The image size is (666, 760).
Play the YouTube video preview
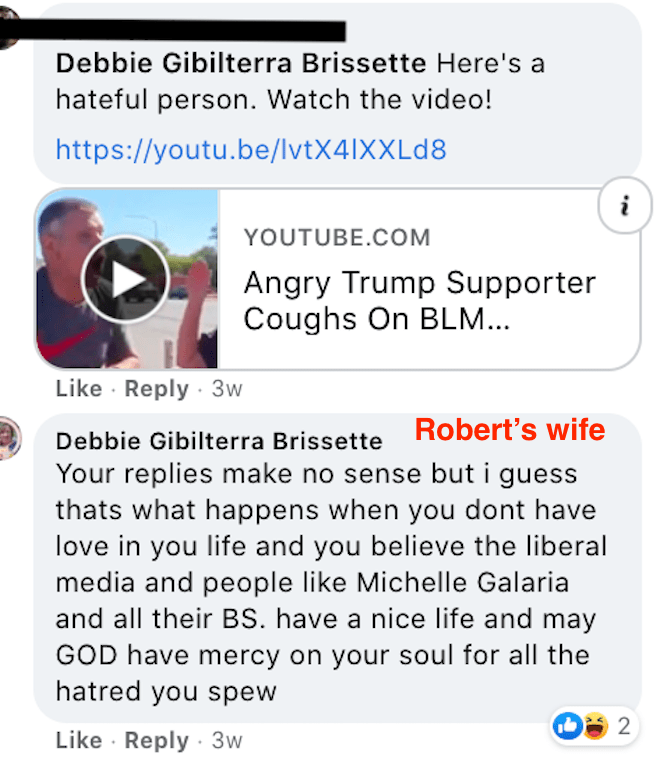click(126, 280)
